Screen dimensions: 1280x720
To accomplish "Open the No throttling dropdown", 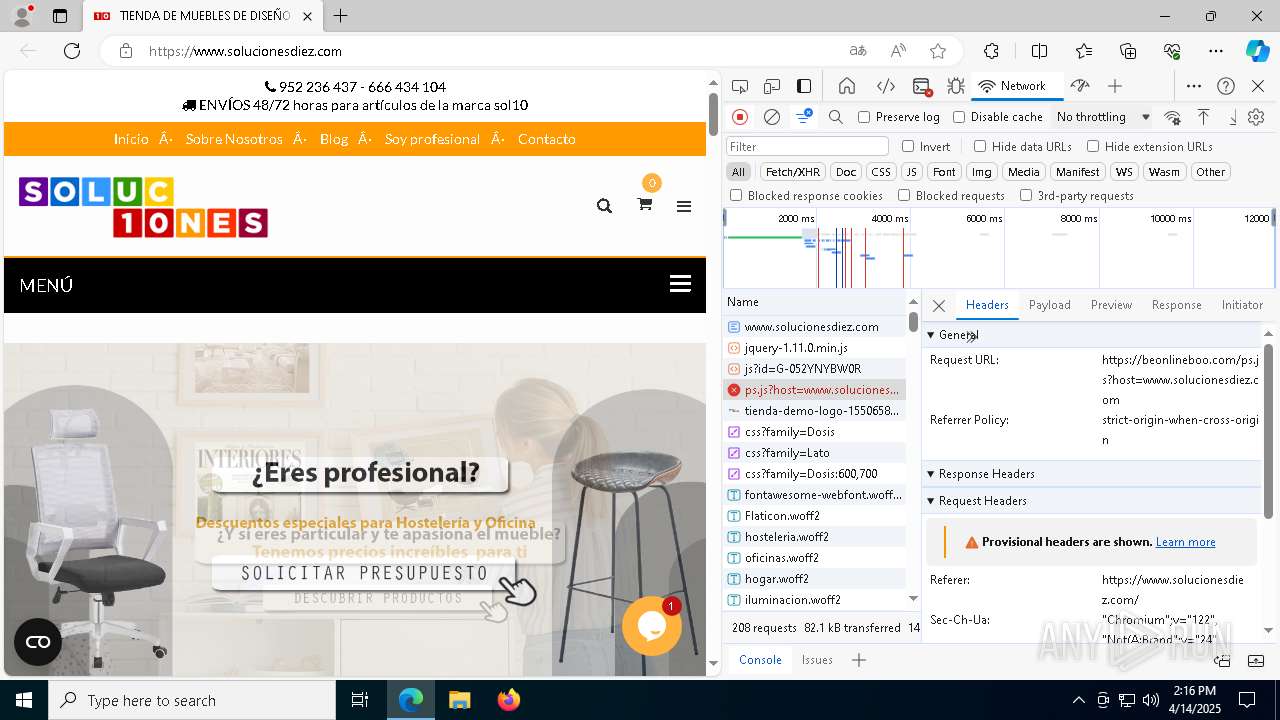I will point(1103,117).
